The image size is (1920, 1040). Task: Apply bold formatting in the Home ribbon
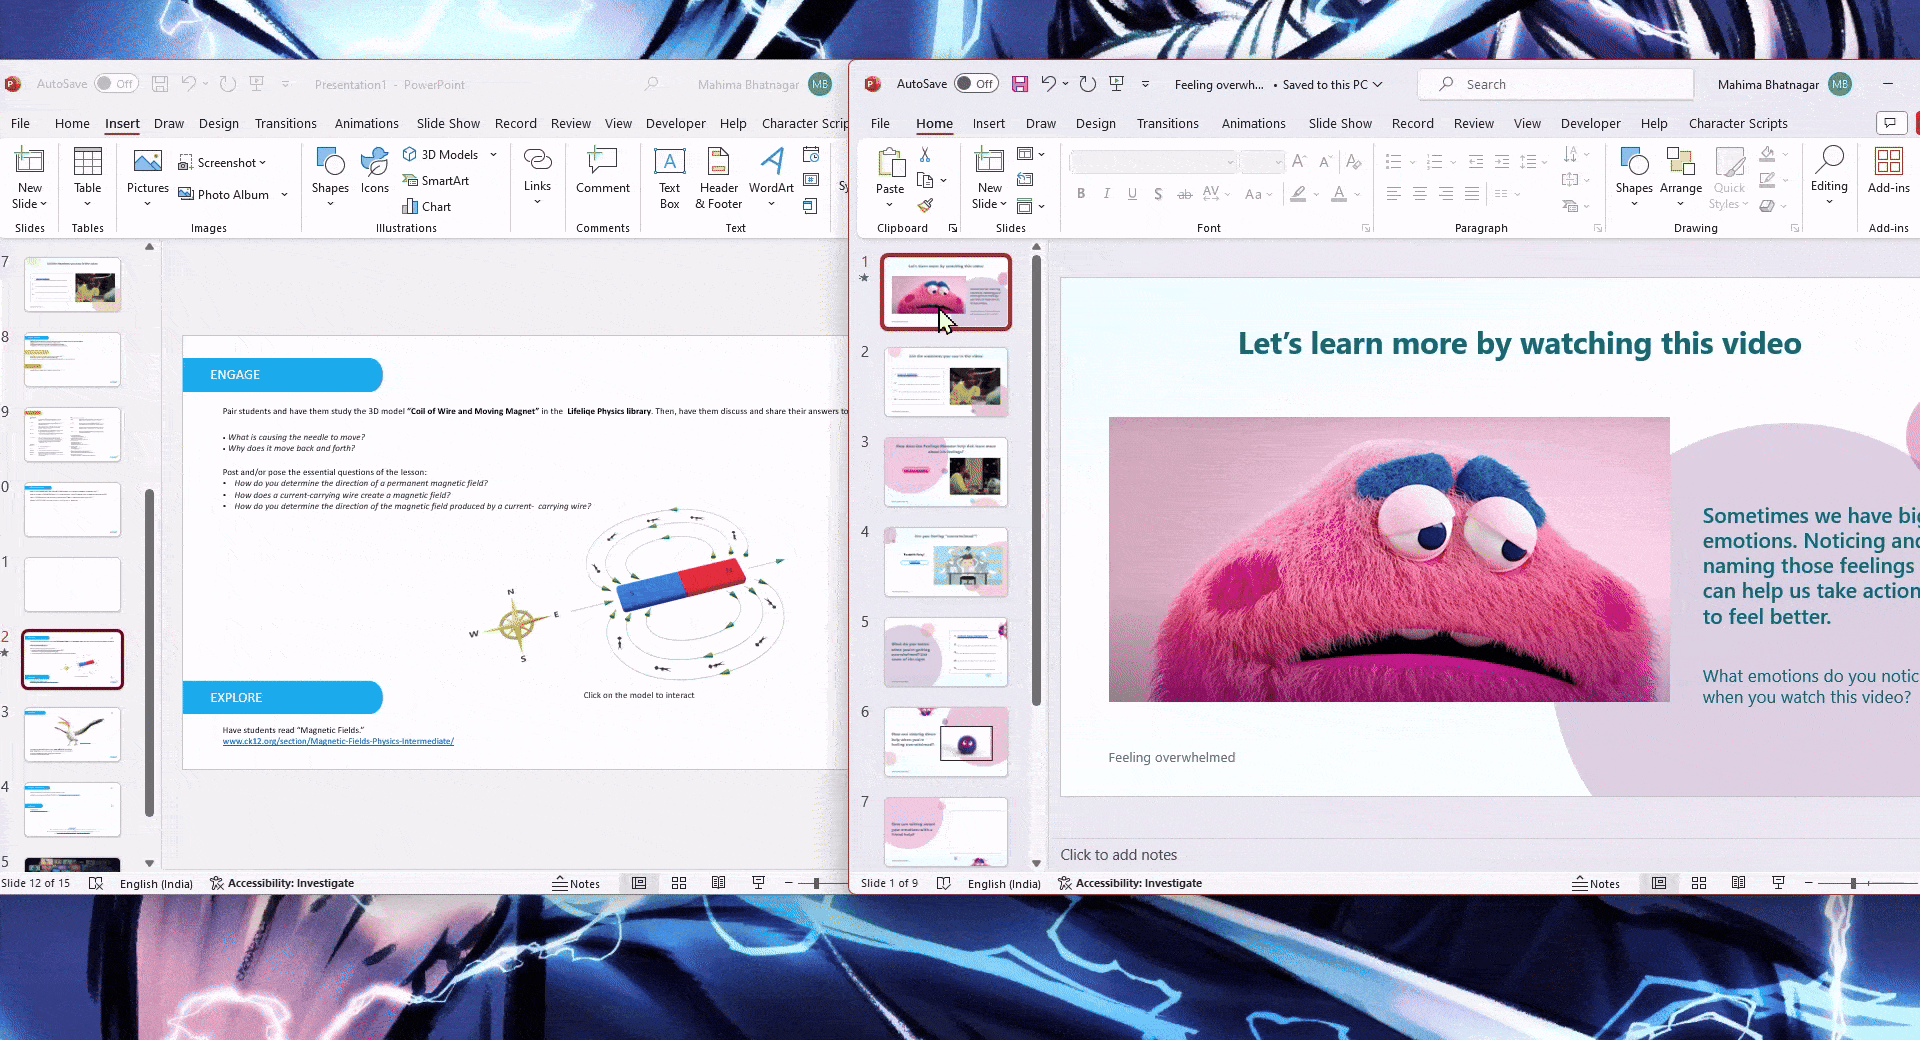[x=1081, y=194]
